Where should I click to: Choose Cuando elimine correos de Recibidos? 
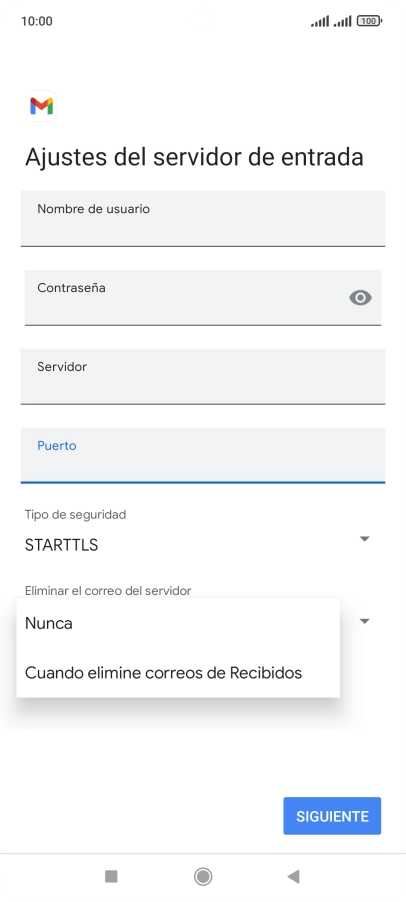tap(178, 672)
